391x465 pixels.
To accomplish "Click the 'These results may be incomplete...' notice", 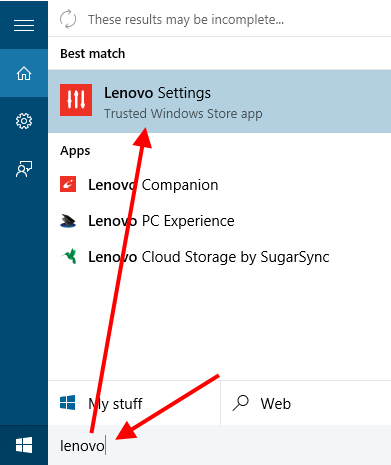I will coord(186,20).
